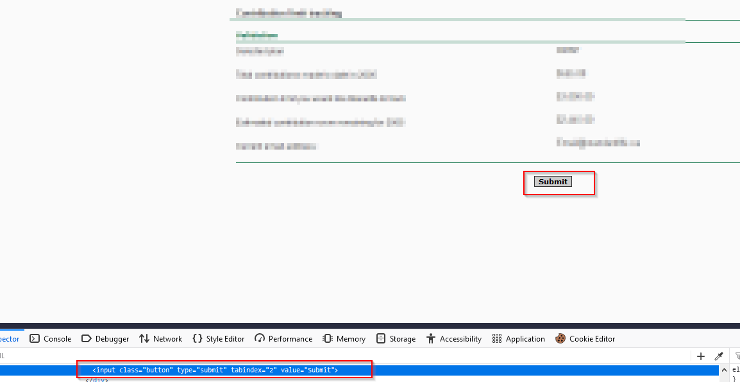Open the Accessibility tab
The image size is (740, 382).
tap(454, 339)
